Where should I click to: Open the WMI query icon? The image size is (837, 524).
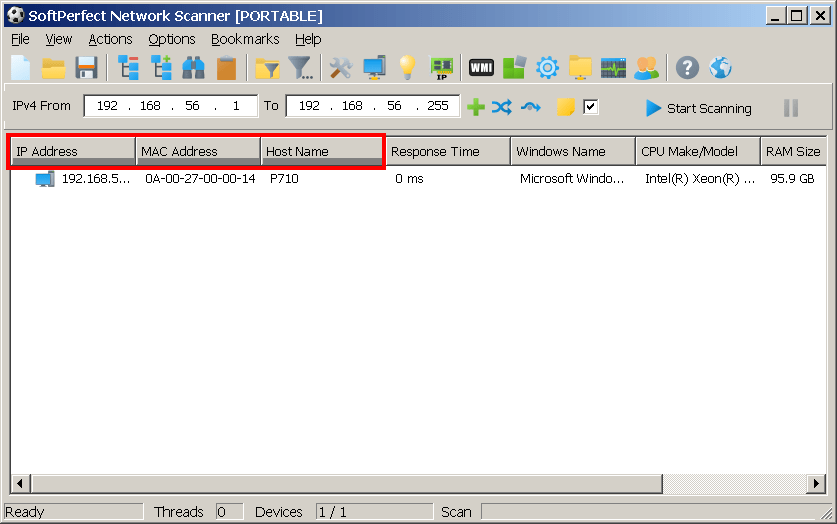(481, 68)
